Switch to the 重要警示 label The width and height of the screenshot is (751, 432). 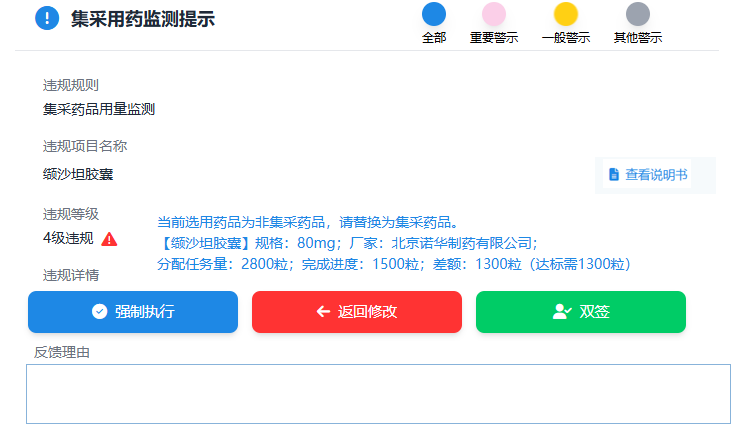(494, 38)
